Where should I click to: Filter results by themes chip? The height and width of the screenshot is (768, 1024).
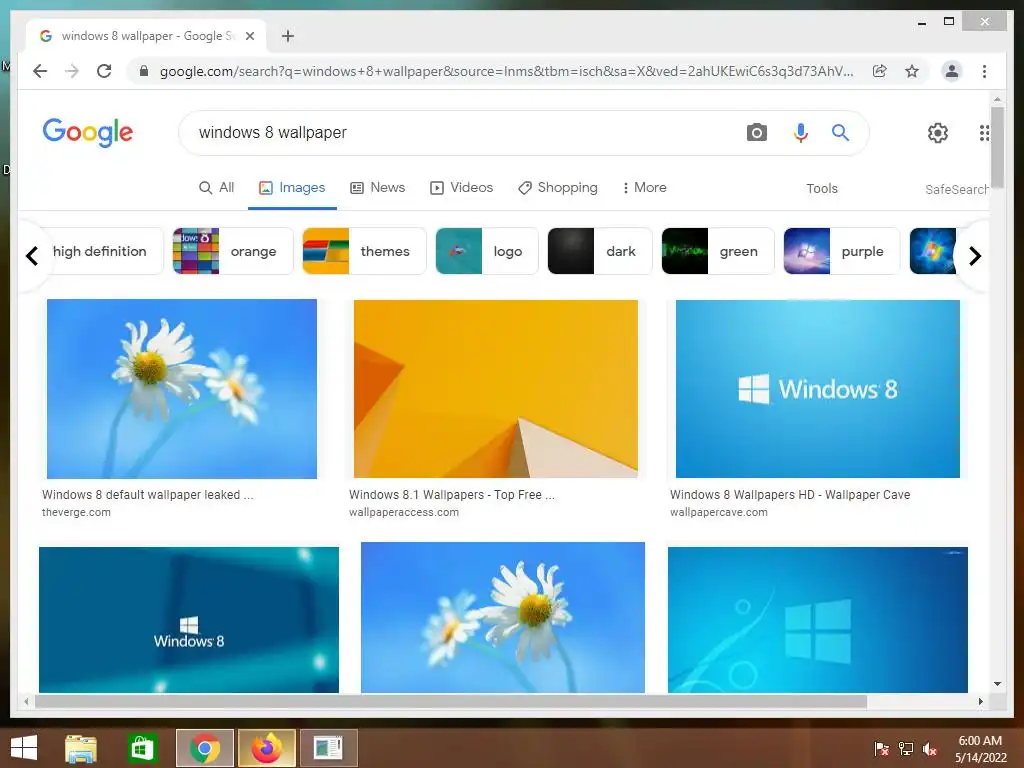click(x=364, y=251)
